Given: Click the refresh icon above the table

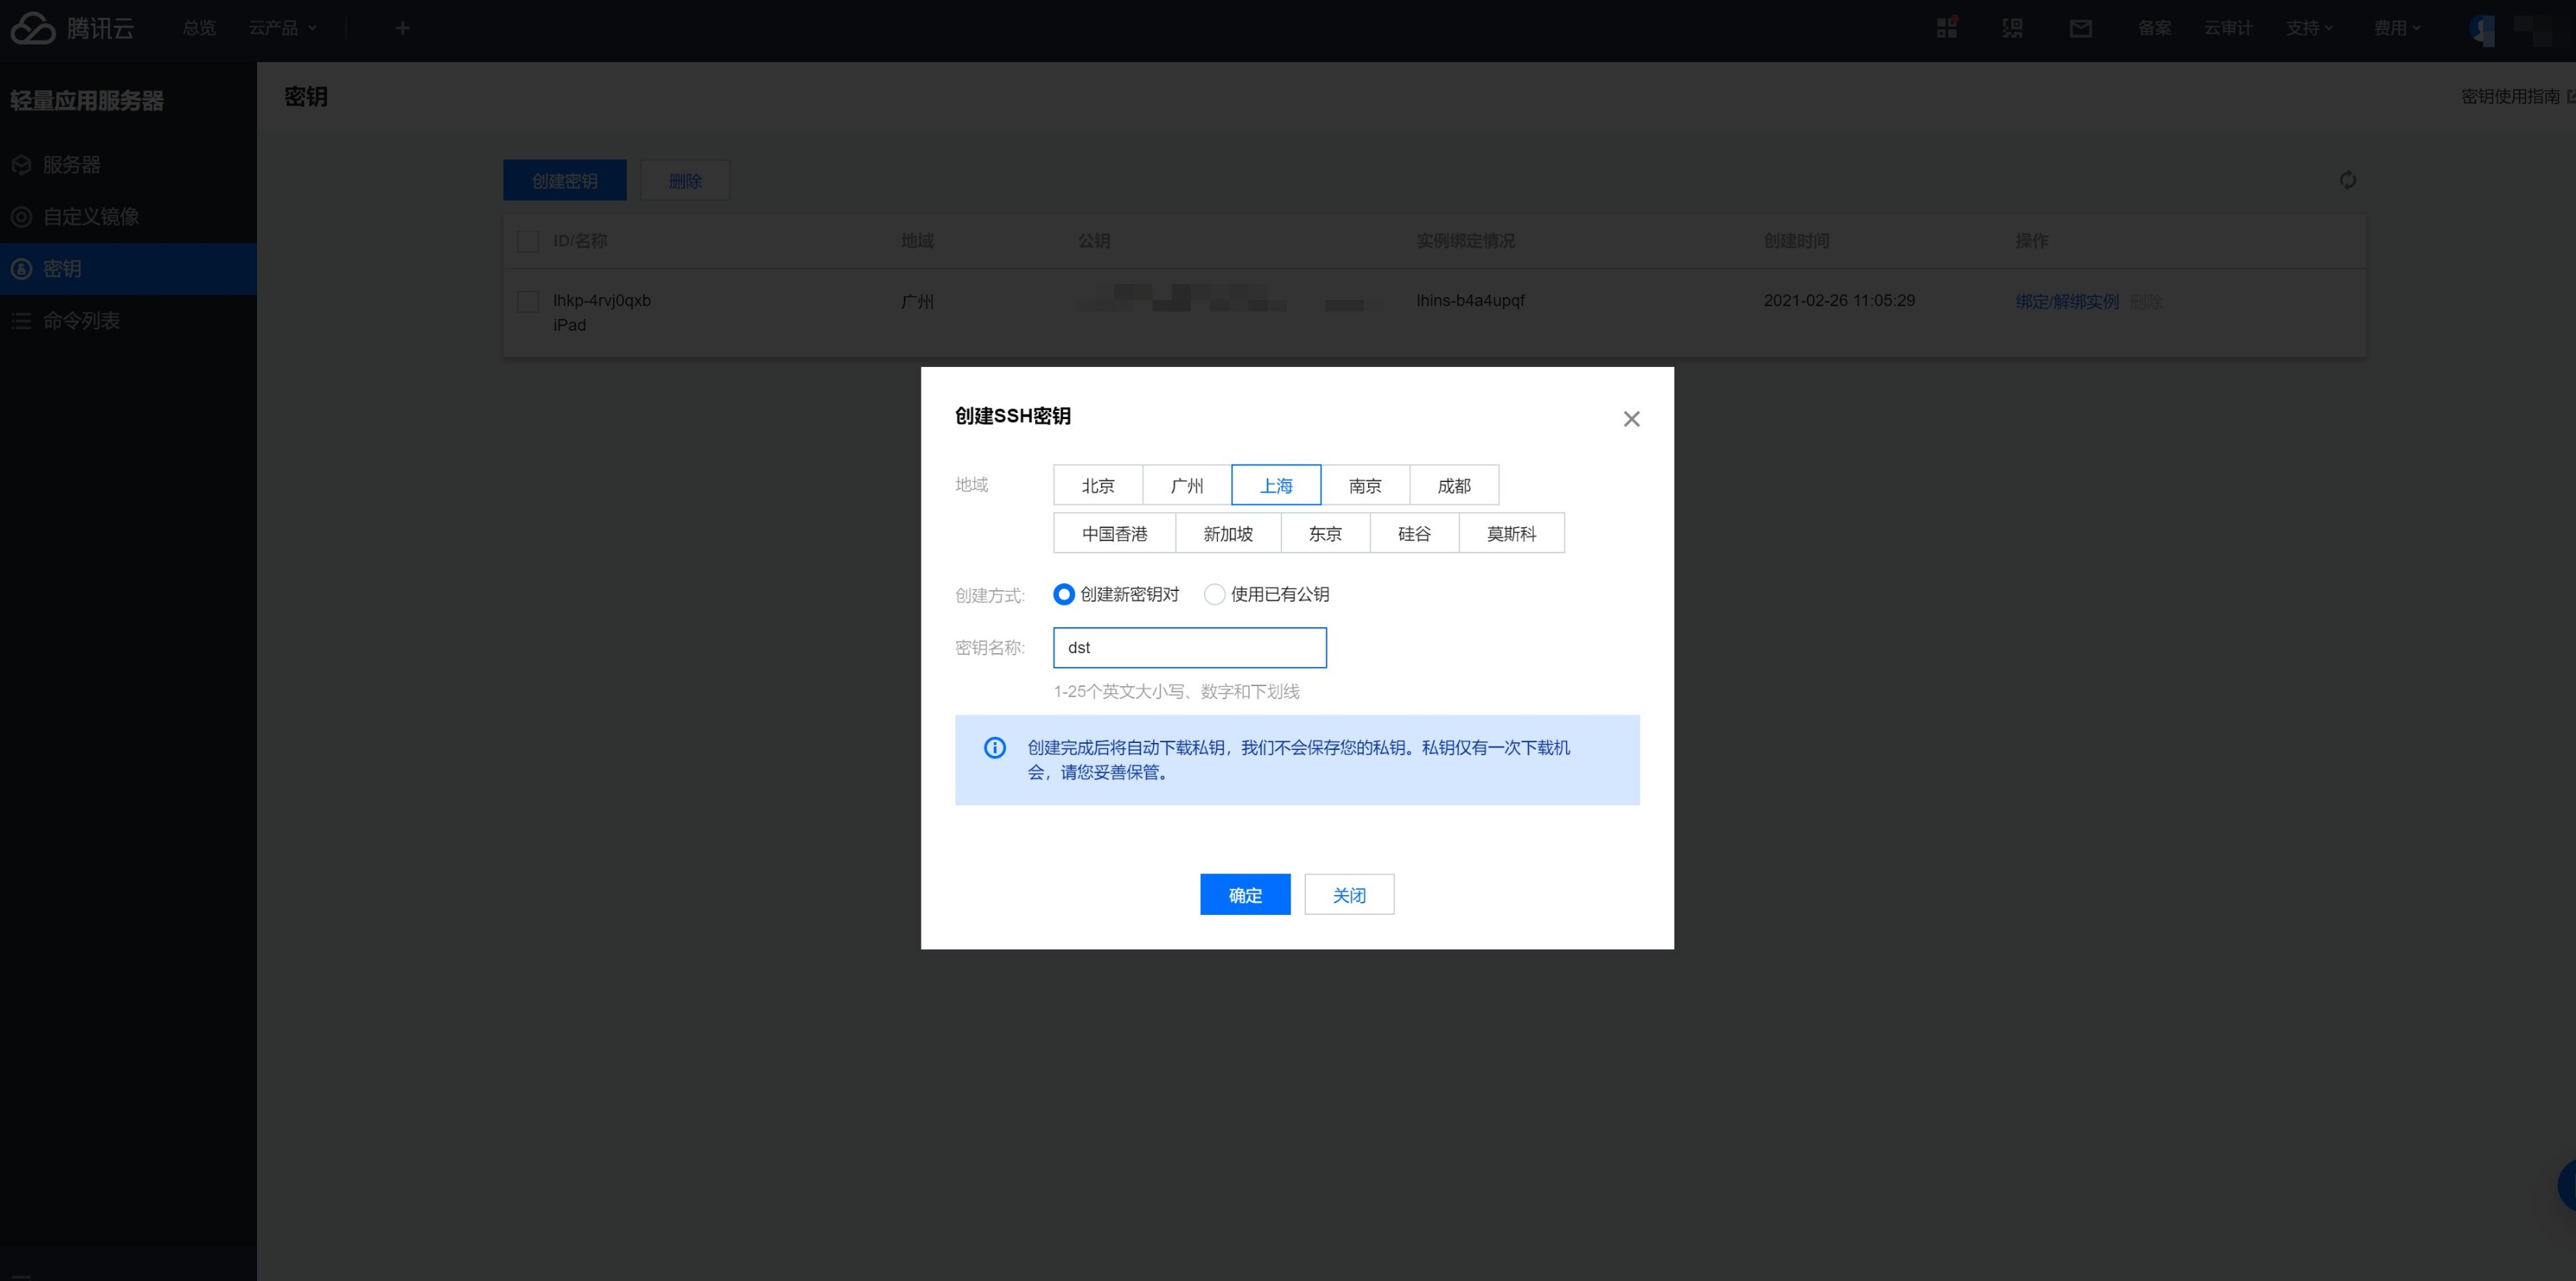Looking at the screenshot, I should [x=2348, y=180].
